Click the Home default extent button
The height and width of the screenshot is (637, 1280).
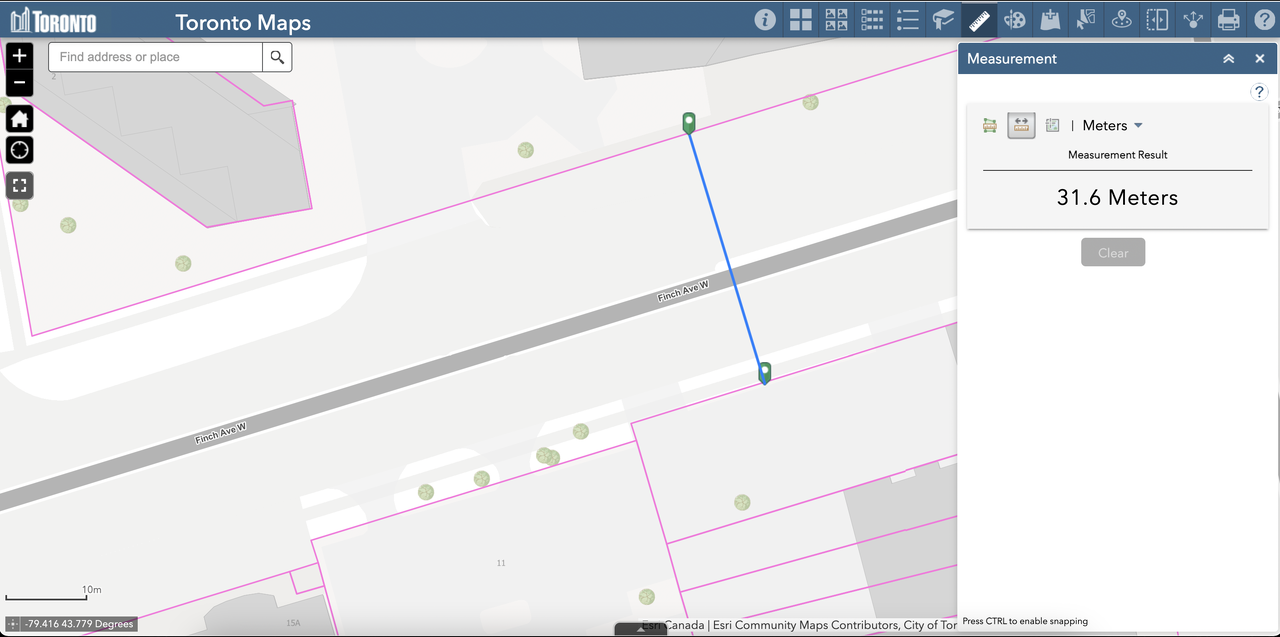point(20,119)
